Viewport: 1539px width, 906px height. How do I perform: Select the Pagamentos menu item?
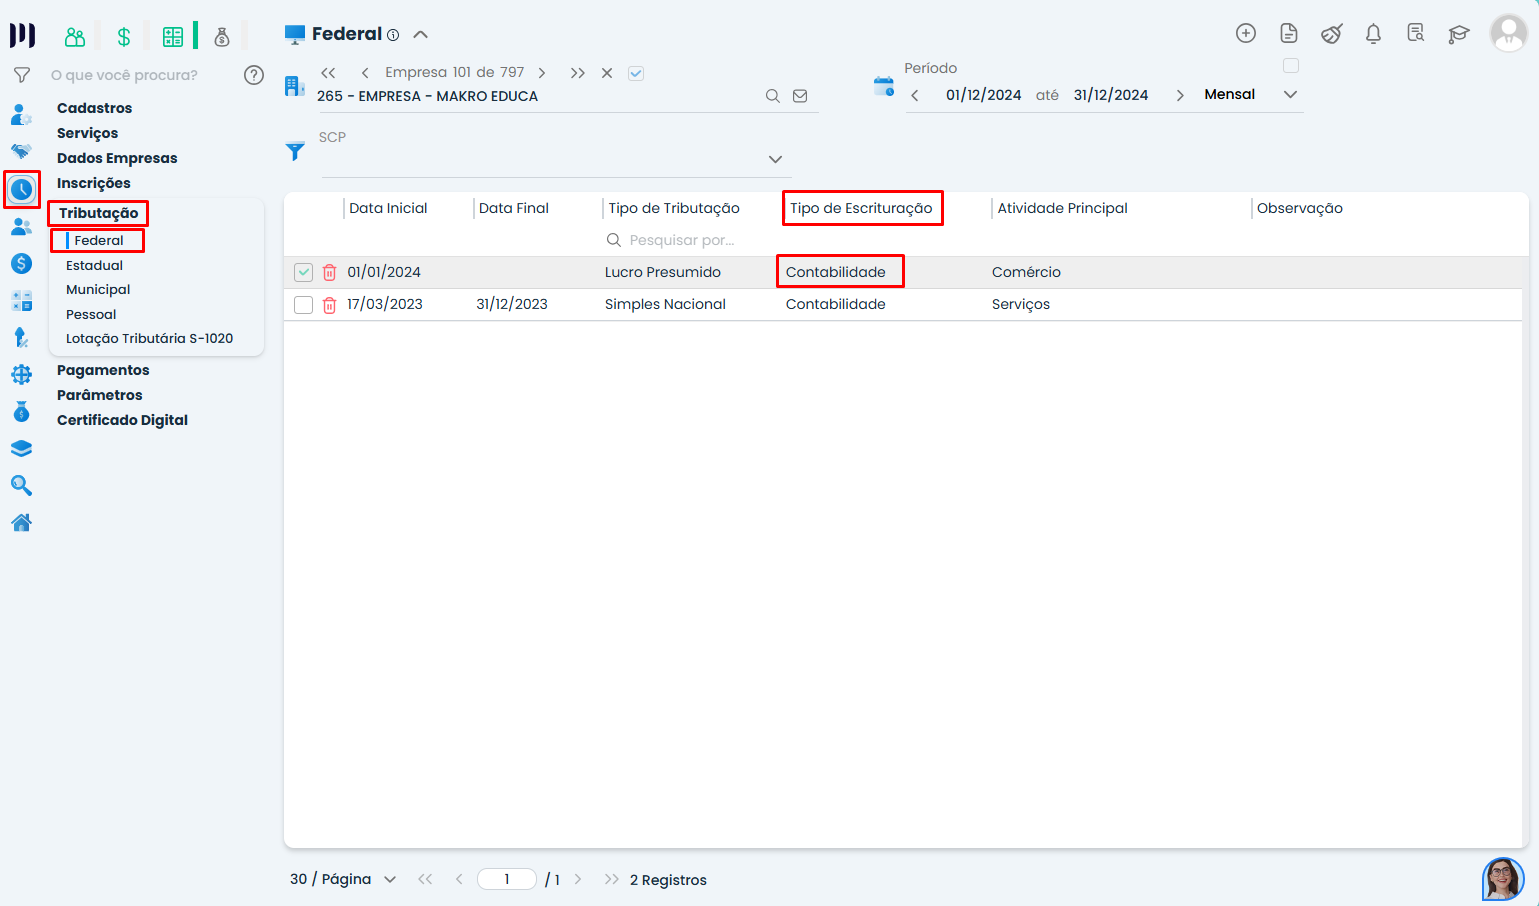click(103, 370)
